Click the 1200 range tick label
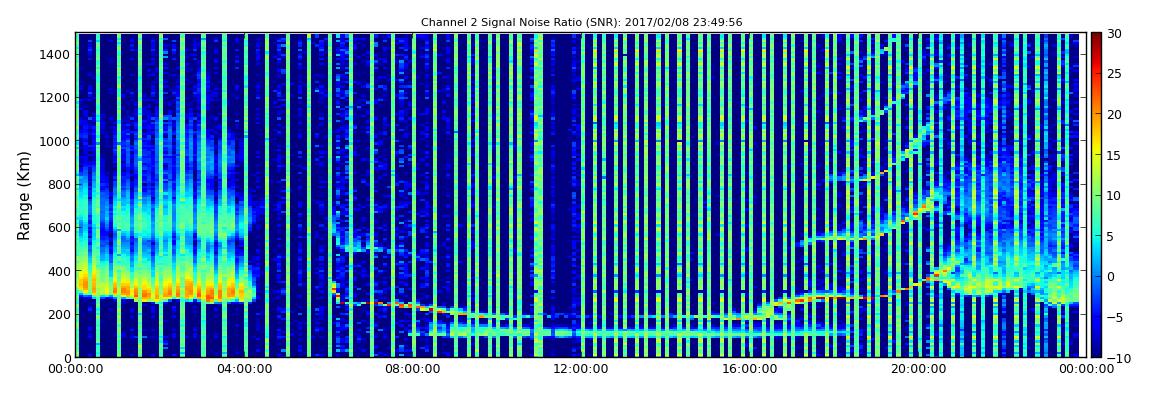This screenshot has width=1150, height=407. coord(55,98)
